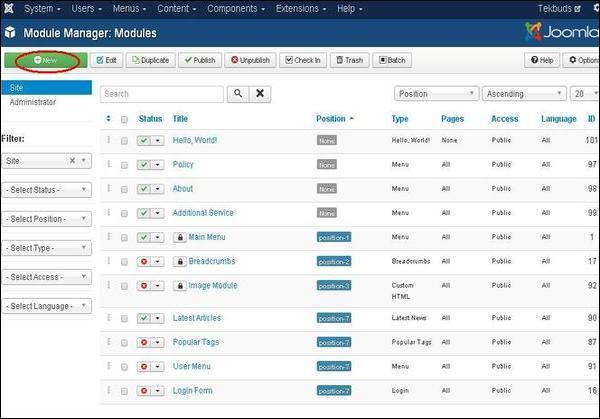The height and width of the screenshot is (419, 600).
Task: Click the Module Manager cube icon
Action: pyautogui.click(x=10, y=33)
